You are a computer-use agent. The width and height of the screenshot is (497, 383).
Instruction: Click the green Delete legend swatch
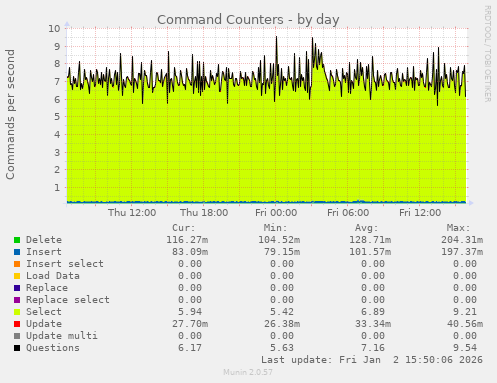(x=17, y=240)
